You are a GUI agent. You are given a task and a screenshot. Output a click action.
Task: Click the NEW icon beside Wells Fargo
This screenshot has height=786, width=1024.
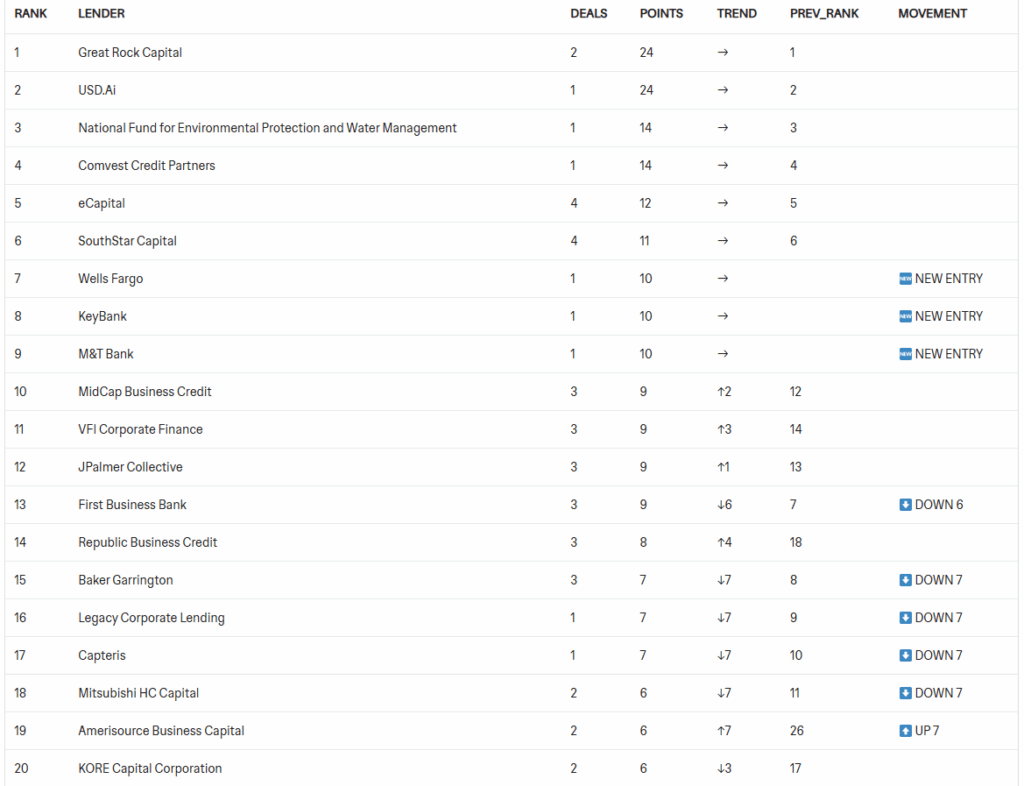tap(905, 279)
